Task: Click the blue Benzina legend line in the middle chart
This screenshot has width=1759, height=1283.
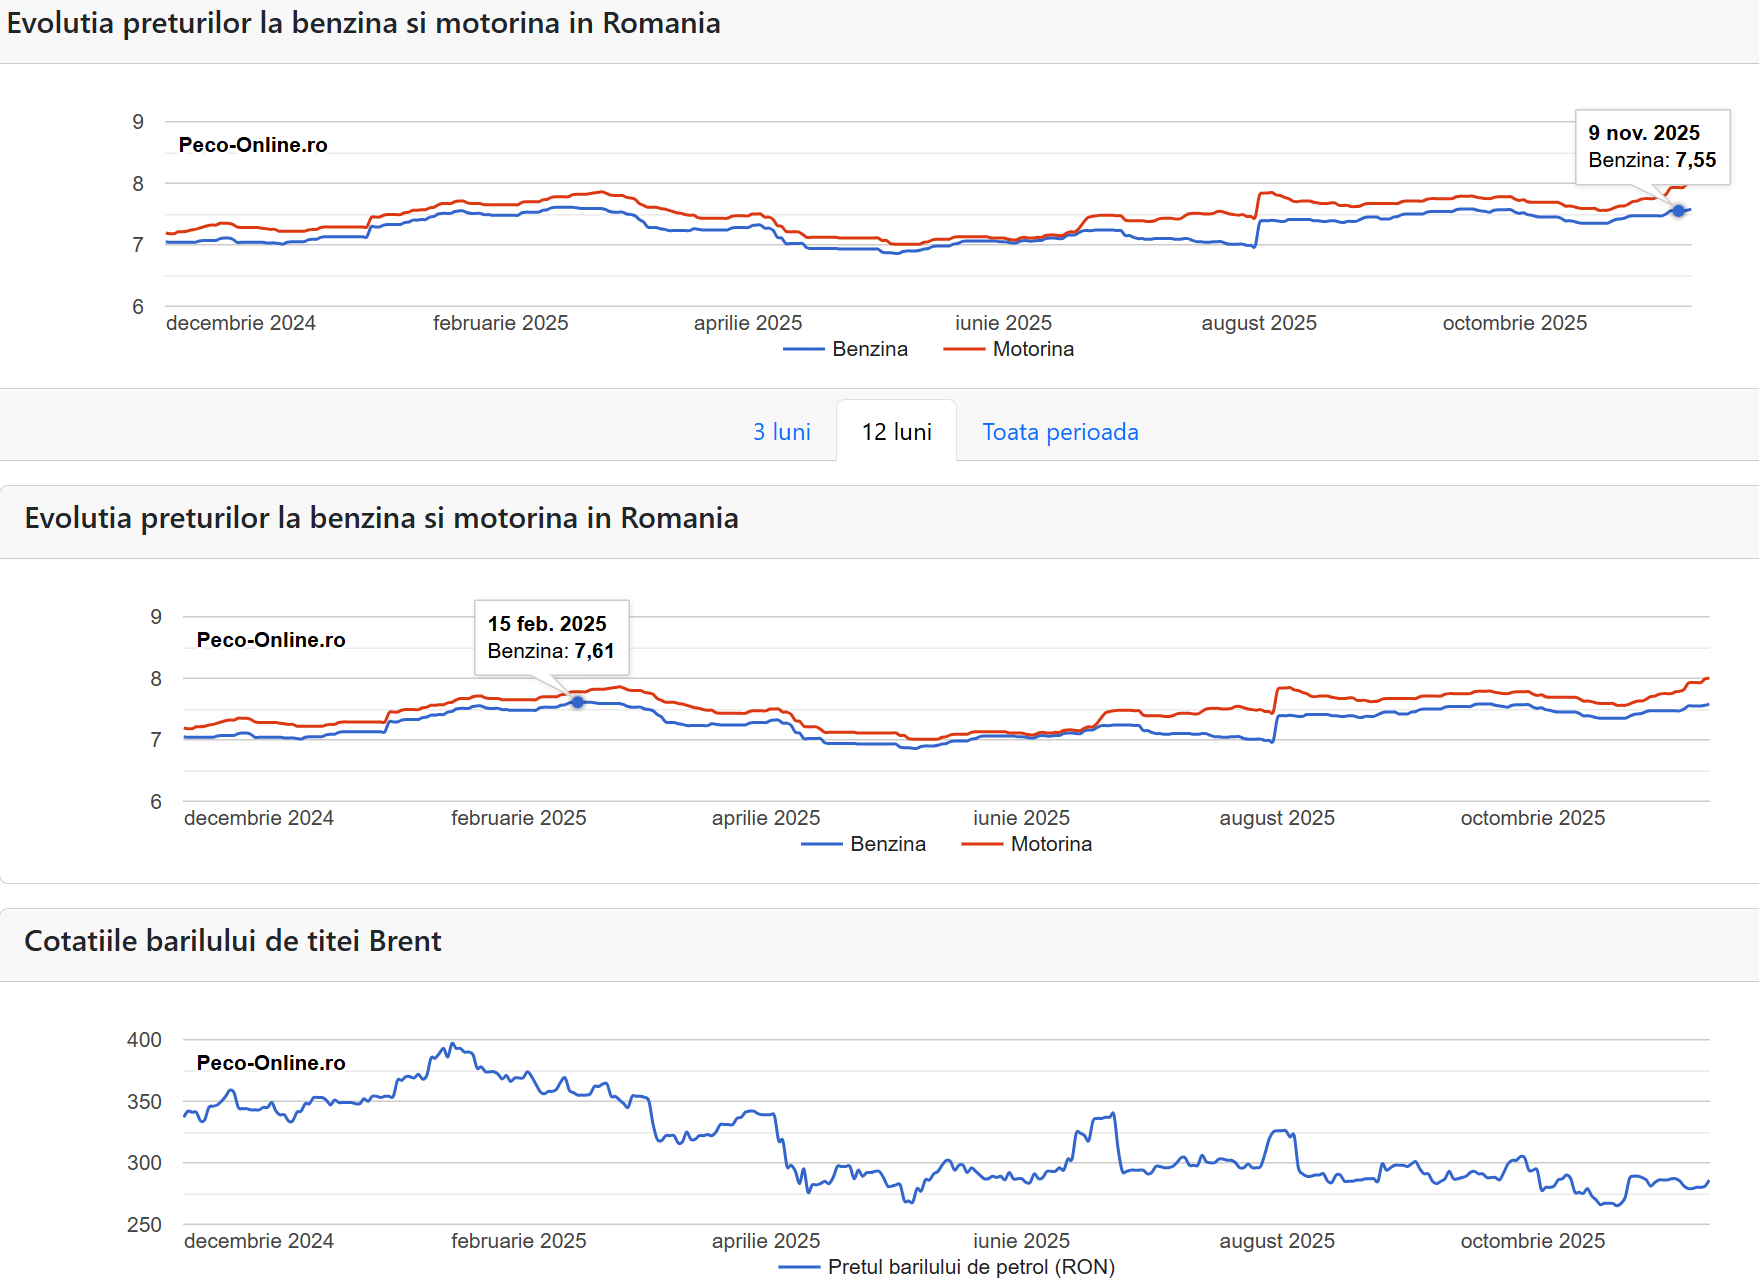Action: 822,844
